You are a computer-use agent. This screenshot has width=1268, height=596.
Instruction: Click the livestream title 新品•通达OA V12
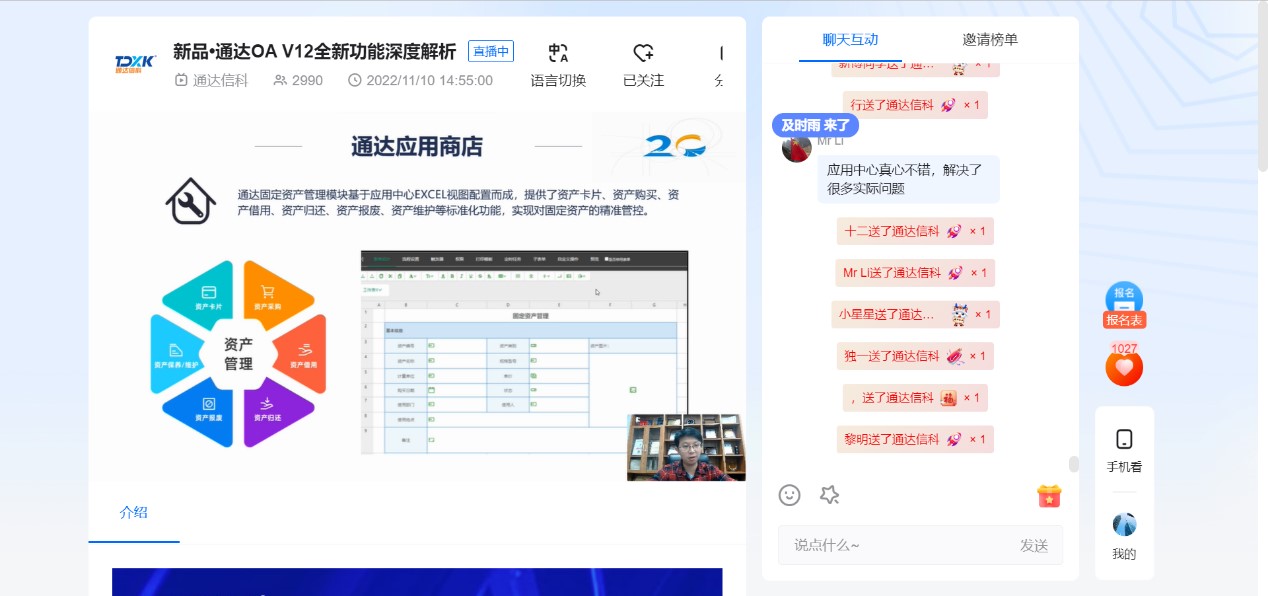[x=314, y=52]
